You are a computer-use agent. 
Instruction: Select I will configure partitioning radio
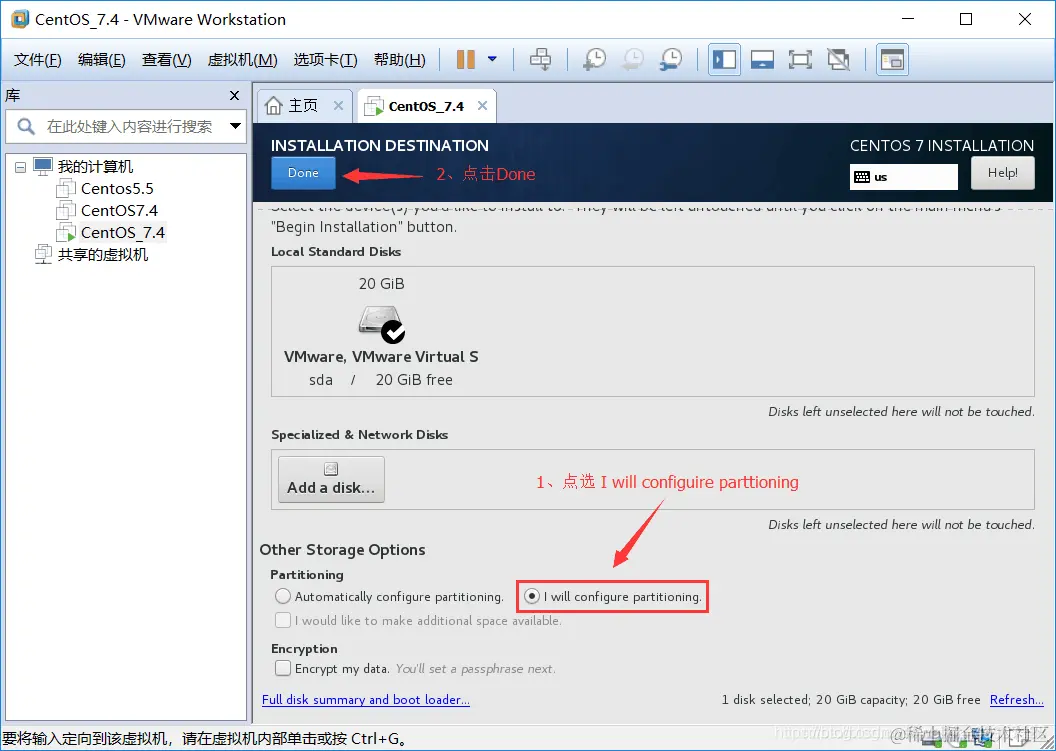coord(532,596)
